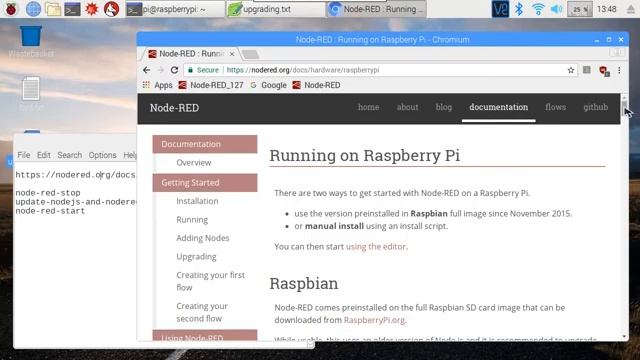Open Overview in the docs sidebar

(x=193, y=162)
